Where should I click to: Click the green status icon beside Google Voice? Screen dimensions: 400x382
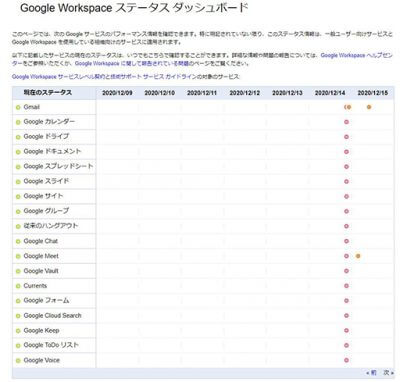pyautogui.click(x=18, y=361)
